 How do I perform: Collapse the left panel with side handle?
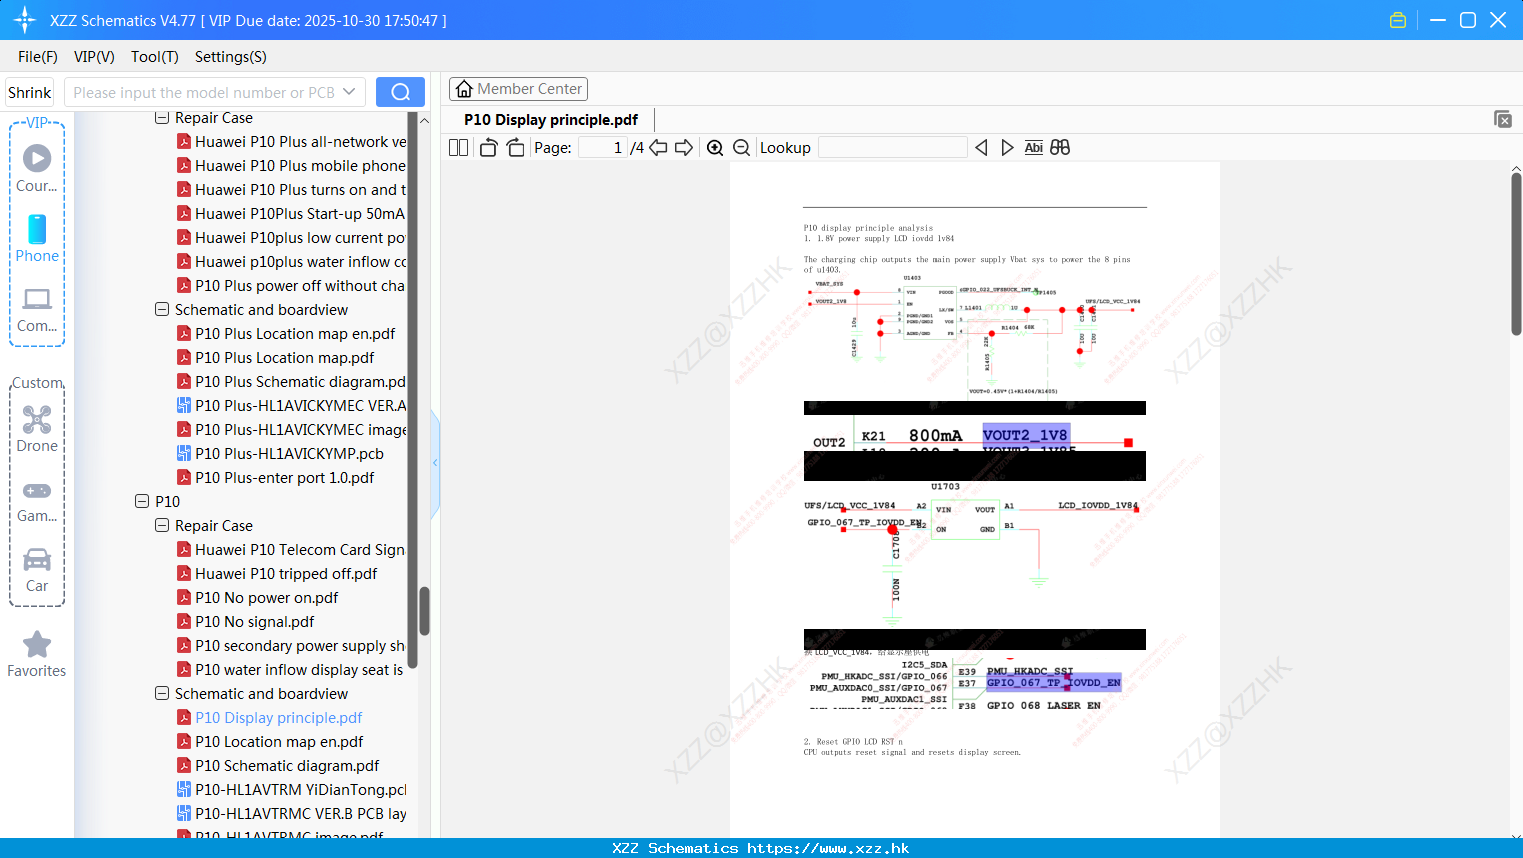435,463
